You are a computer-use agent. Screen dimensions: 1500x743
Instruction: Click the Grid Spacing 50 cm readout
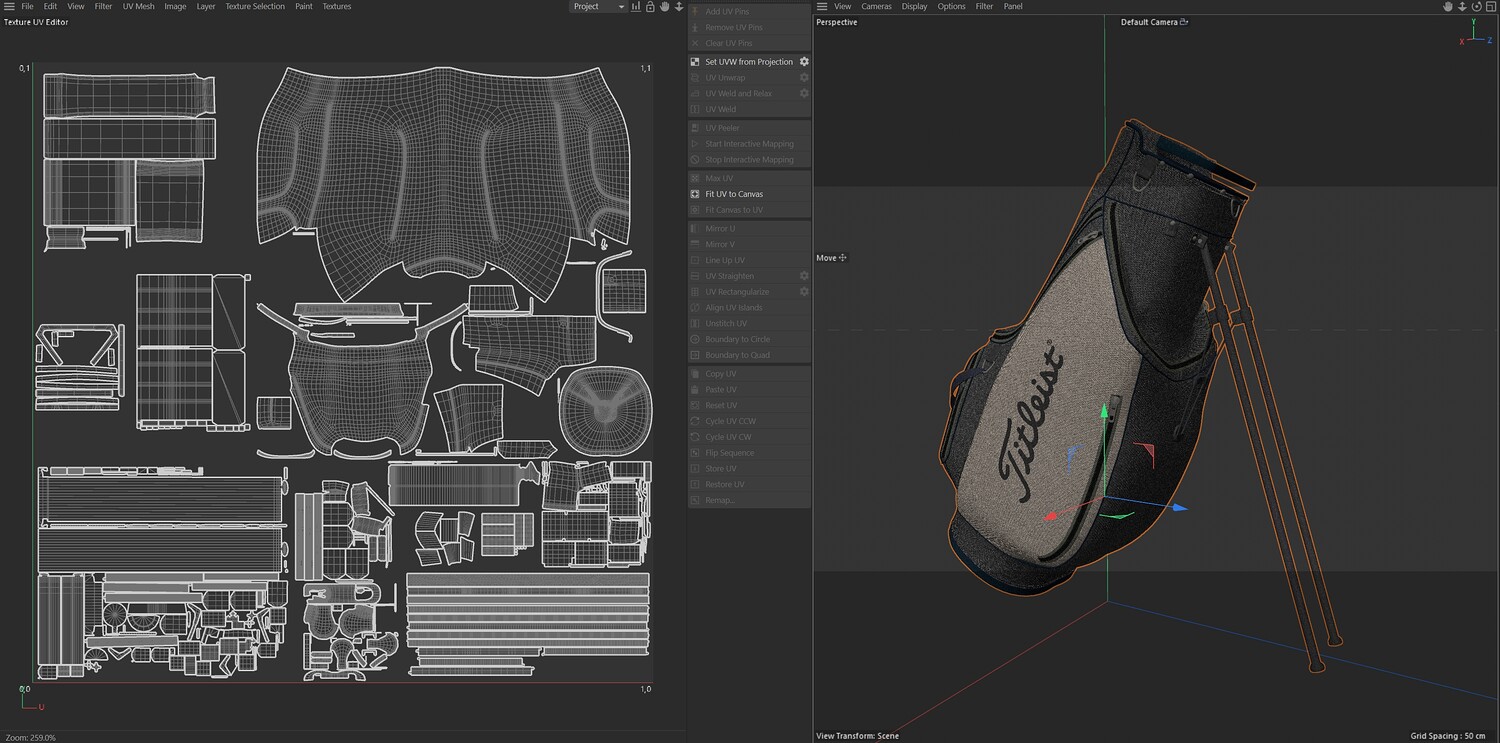pyautogui.click(x=1448, y=736)
